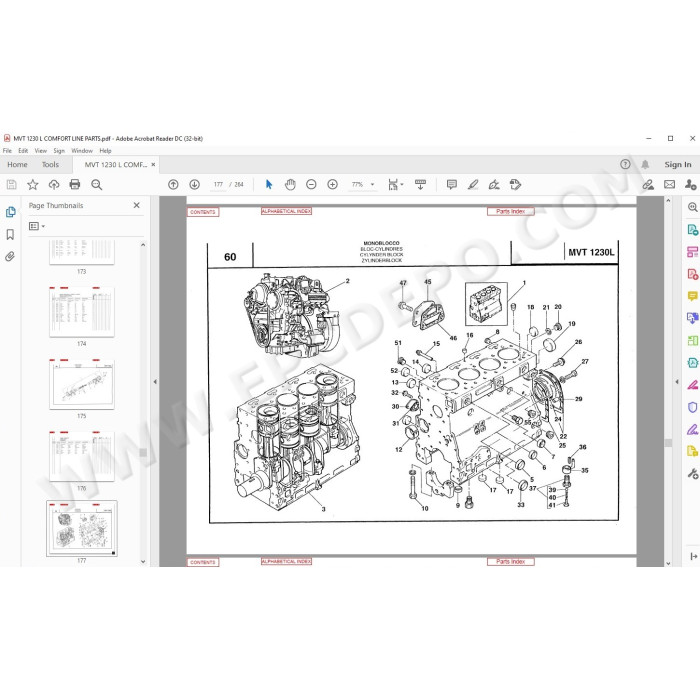Add a sticky note comment
Screen dimensions: 700x700
[x=452, y=184]
